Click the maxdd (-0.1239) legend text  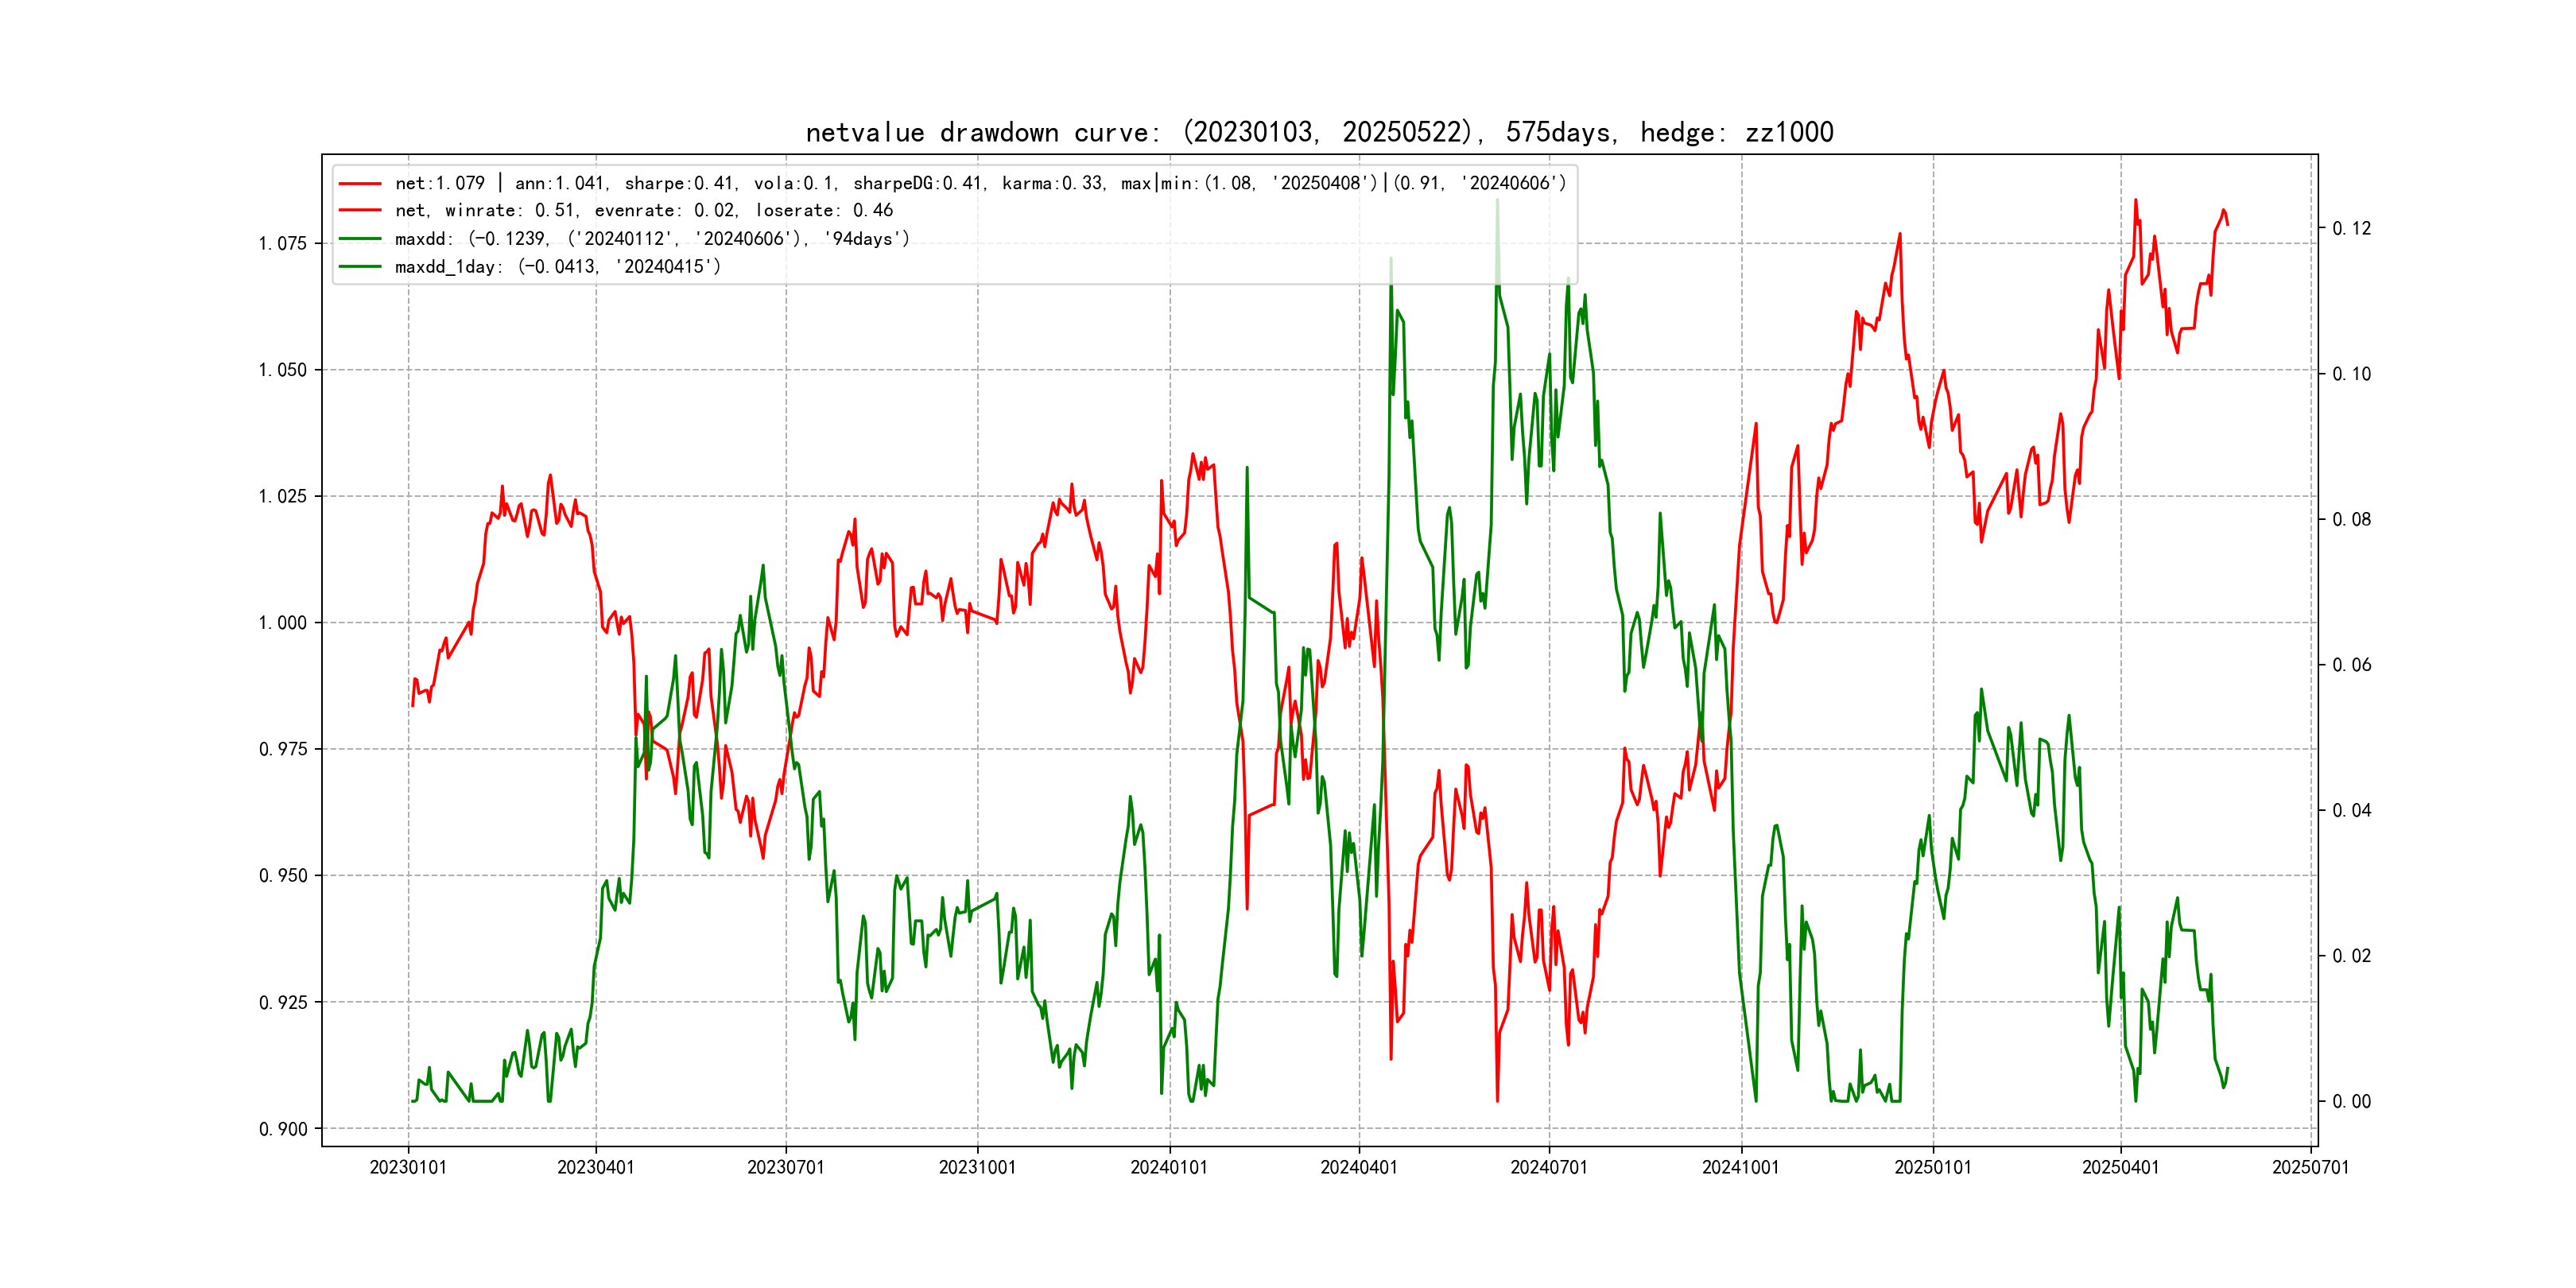[652, 239]
